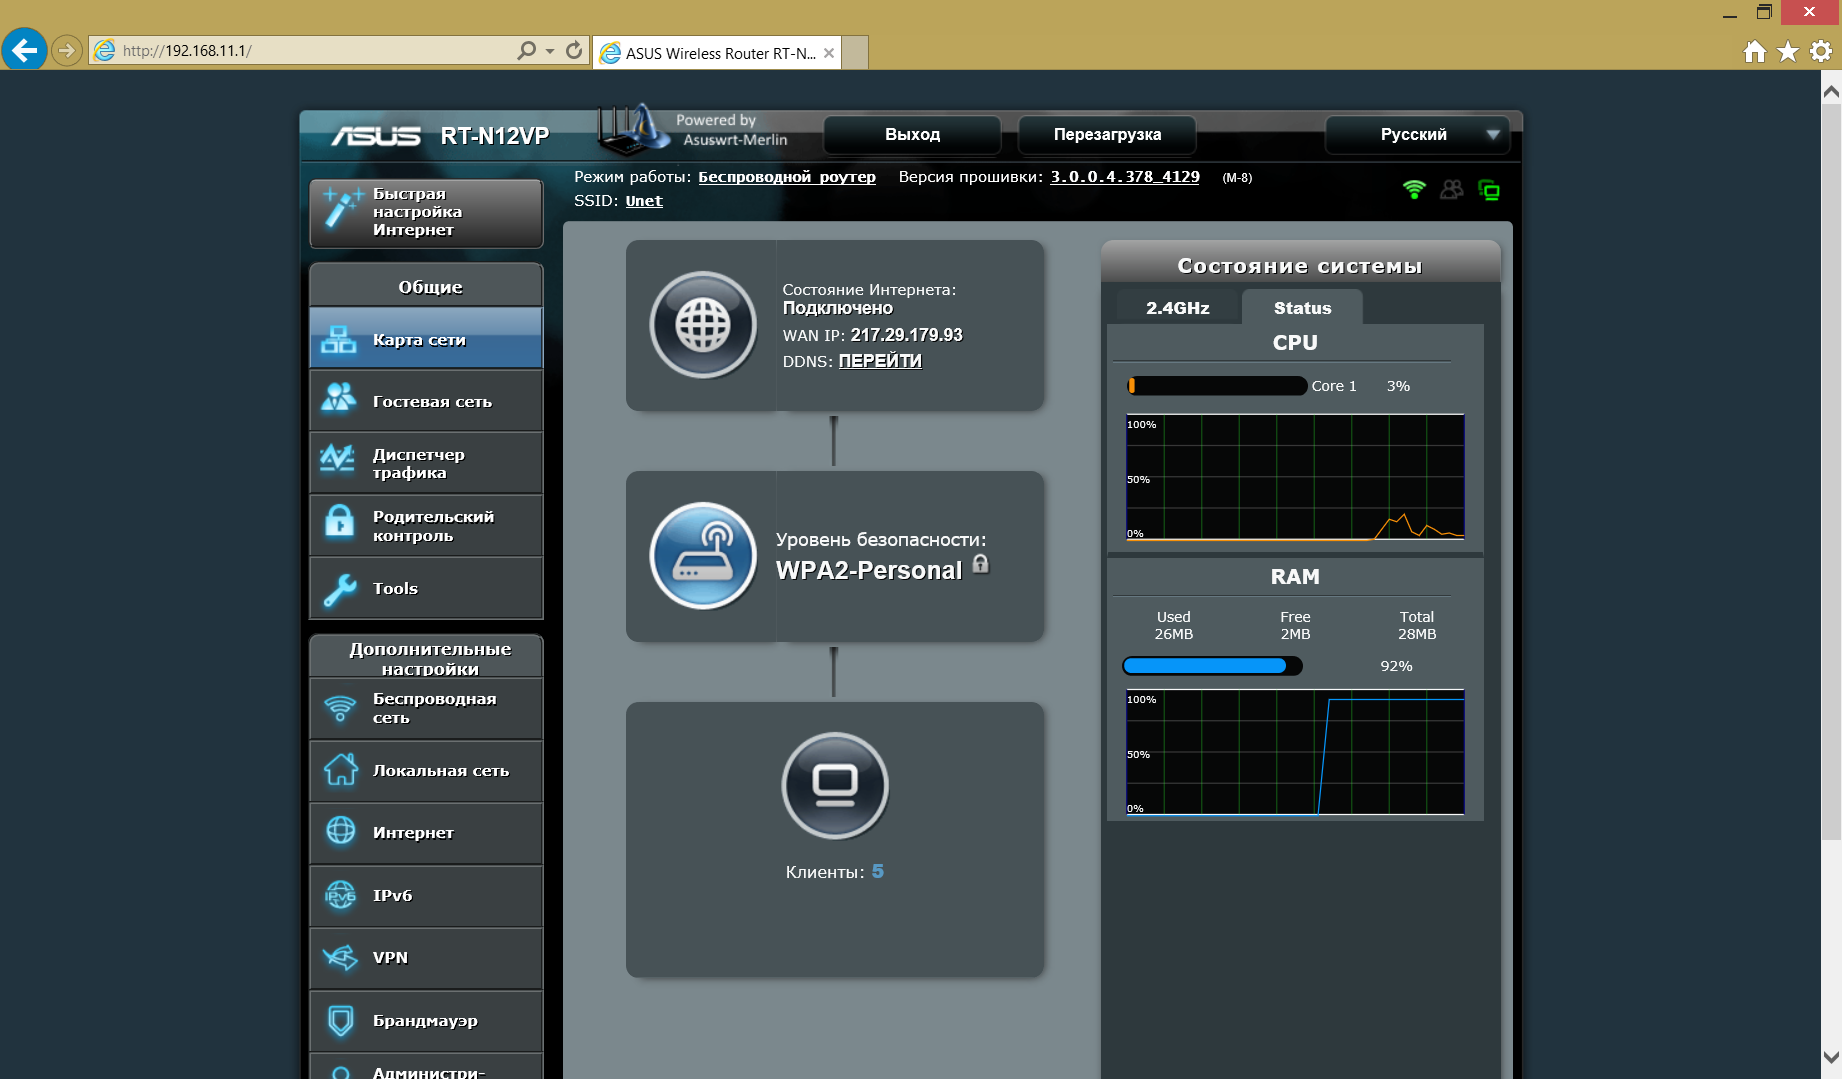
Task: Click the green LAN clients status icon
Action: coord(1489,190)
